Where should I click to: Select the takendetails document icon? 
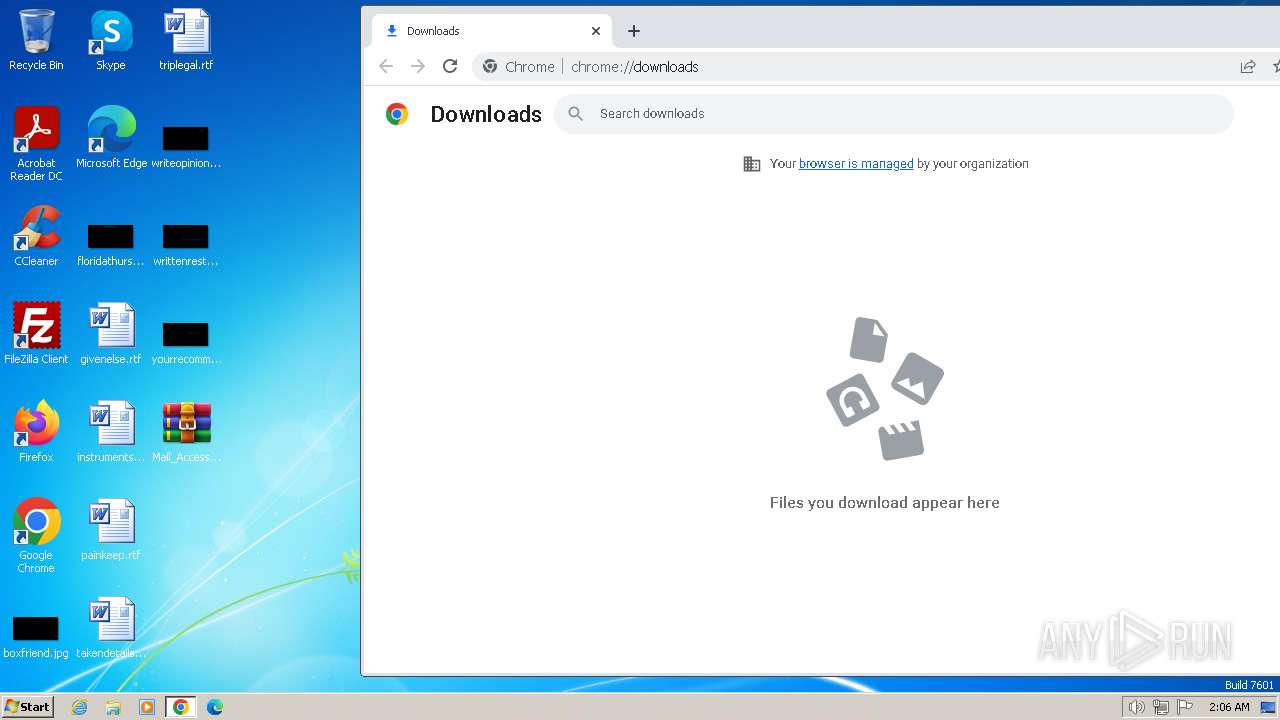pyautogui.click(x=111, y=628)
